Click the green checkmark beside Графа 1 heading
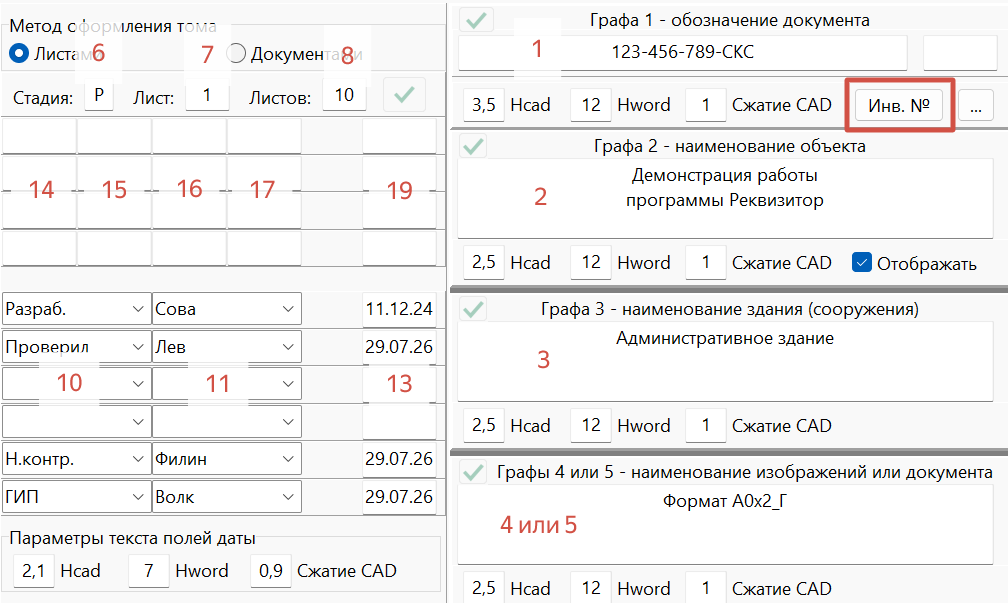Screen dimensions: 1008x603 [476, 21]
